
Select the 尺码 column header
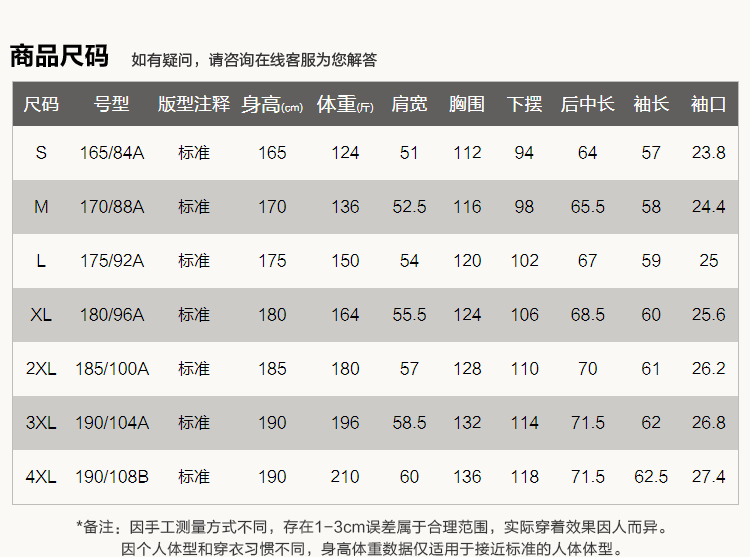pos(41,104)
